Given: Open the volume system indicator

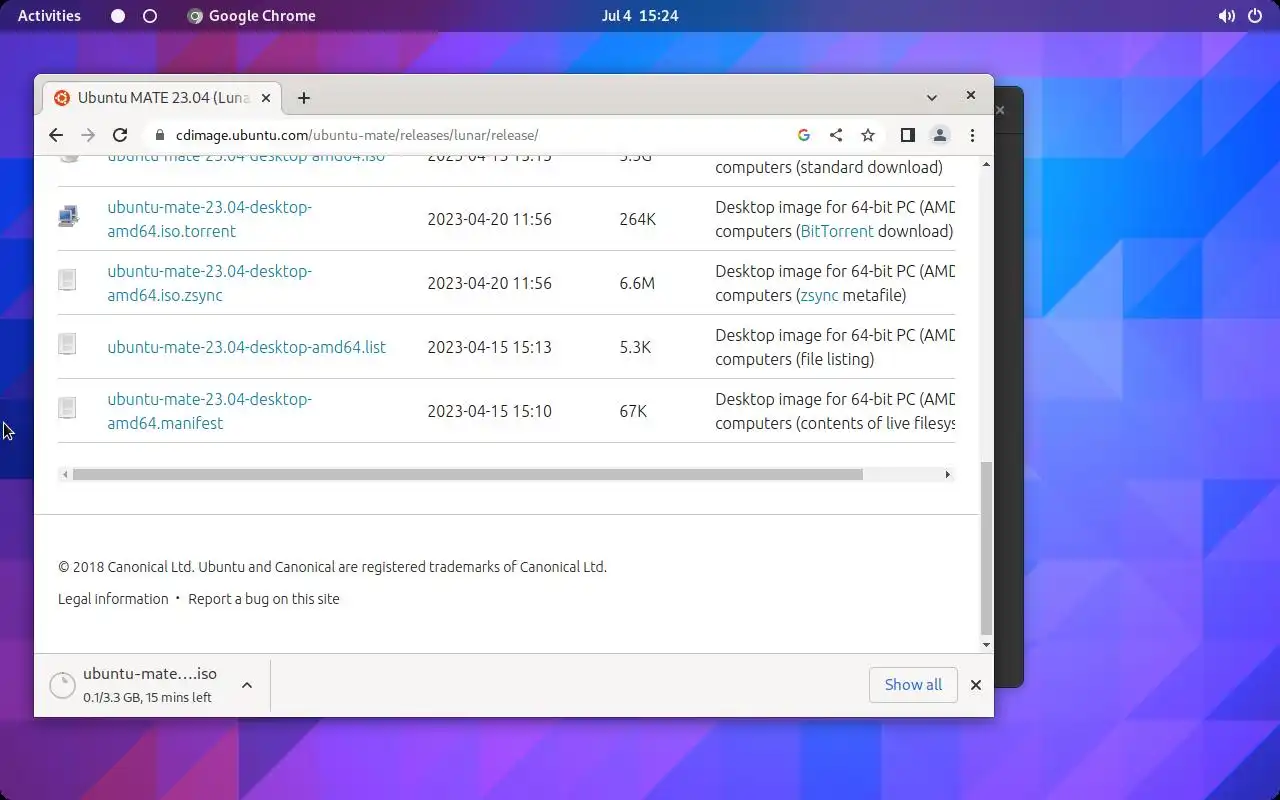Looking at the screenshot, I should 1227,16.
